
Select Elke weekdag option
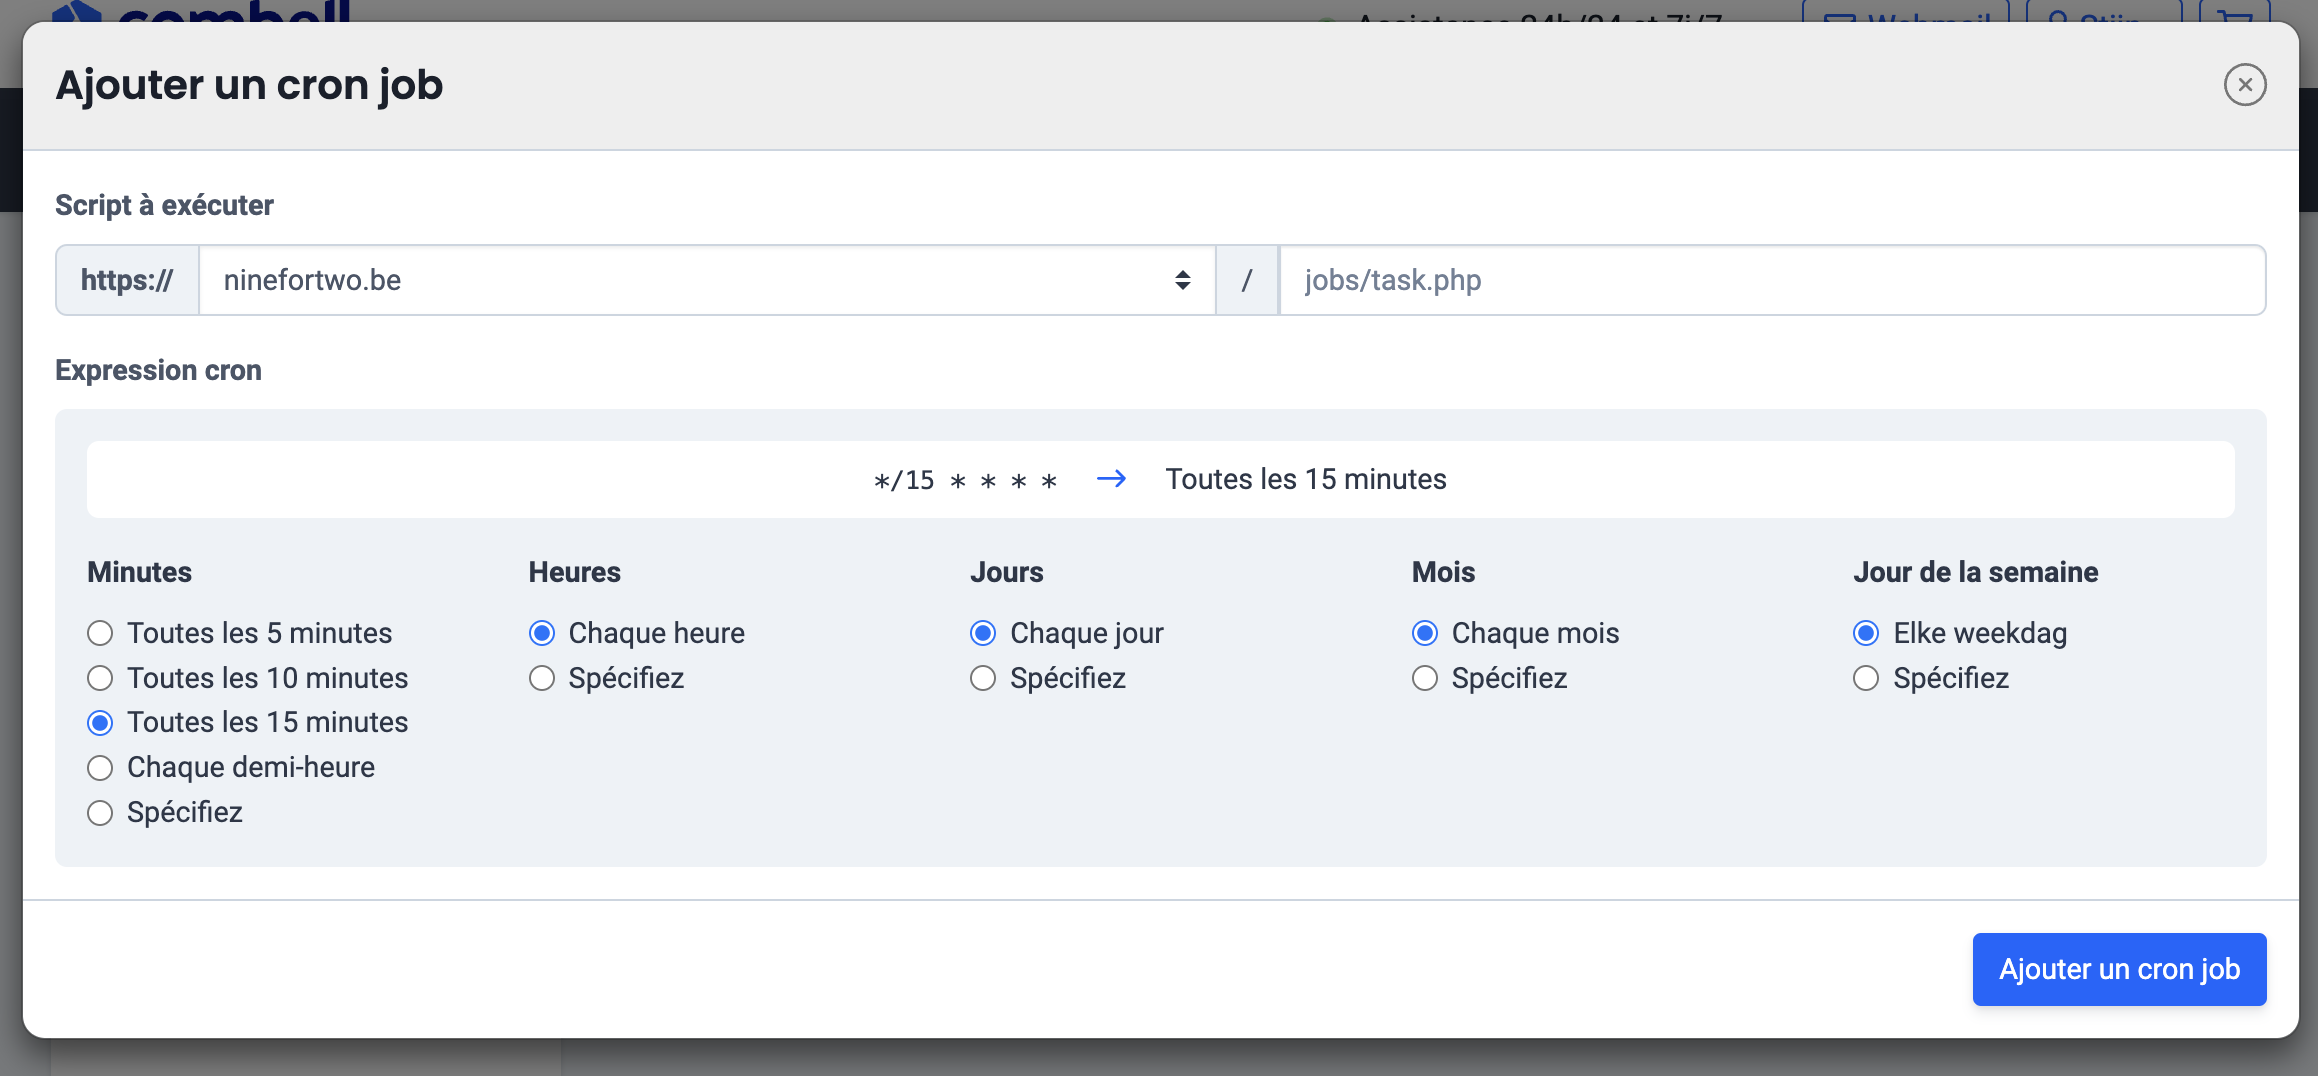pos(1866,634)
